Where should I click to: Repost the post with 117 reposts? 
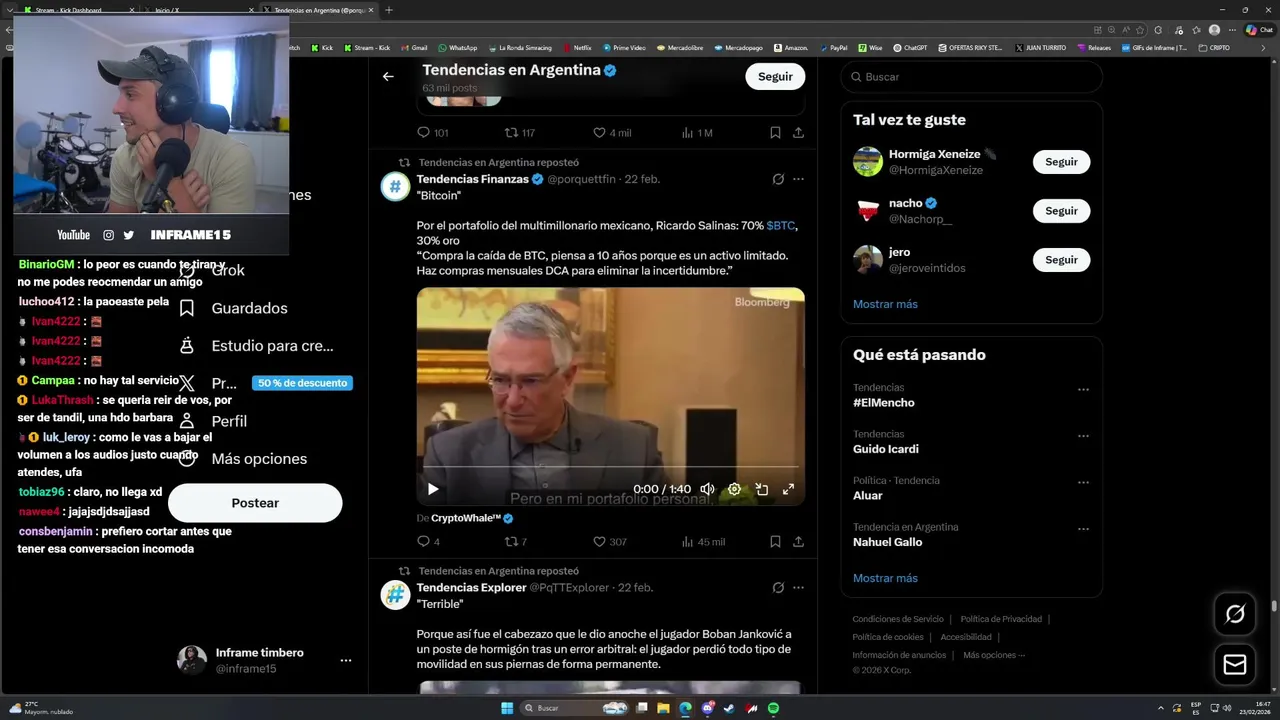tap(520, 132)
